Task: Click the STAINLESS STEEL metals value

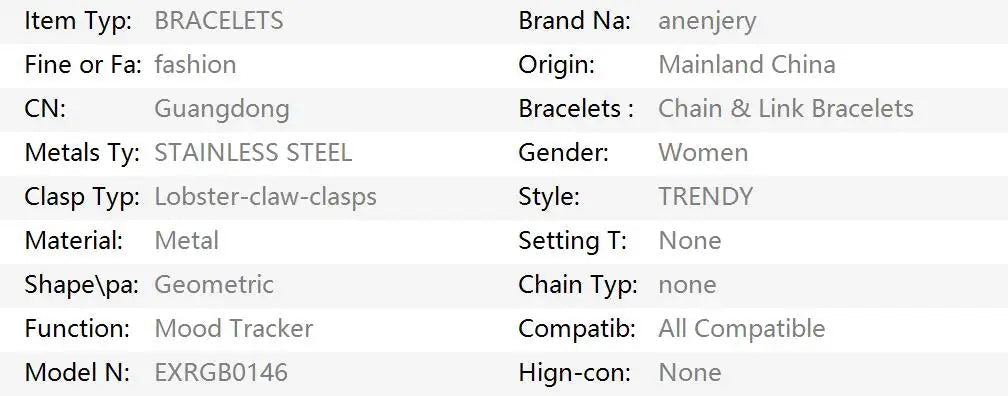Action: [x=253, y=152]
